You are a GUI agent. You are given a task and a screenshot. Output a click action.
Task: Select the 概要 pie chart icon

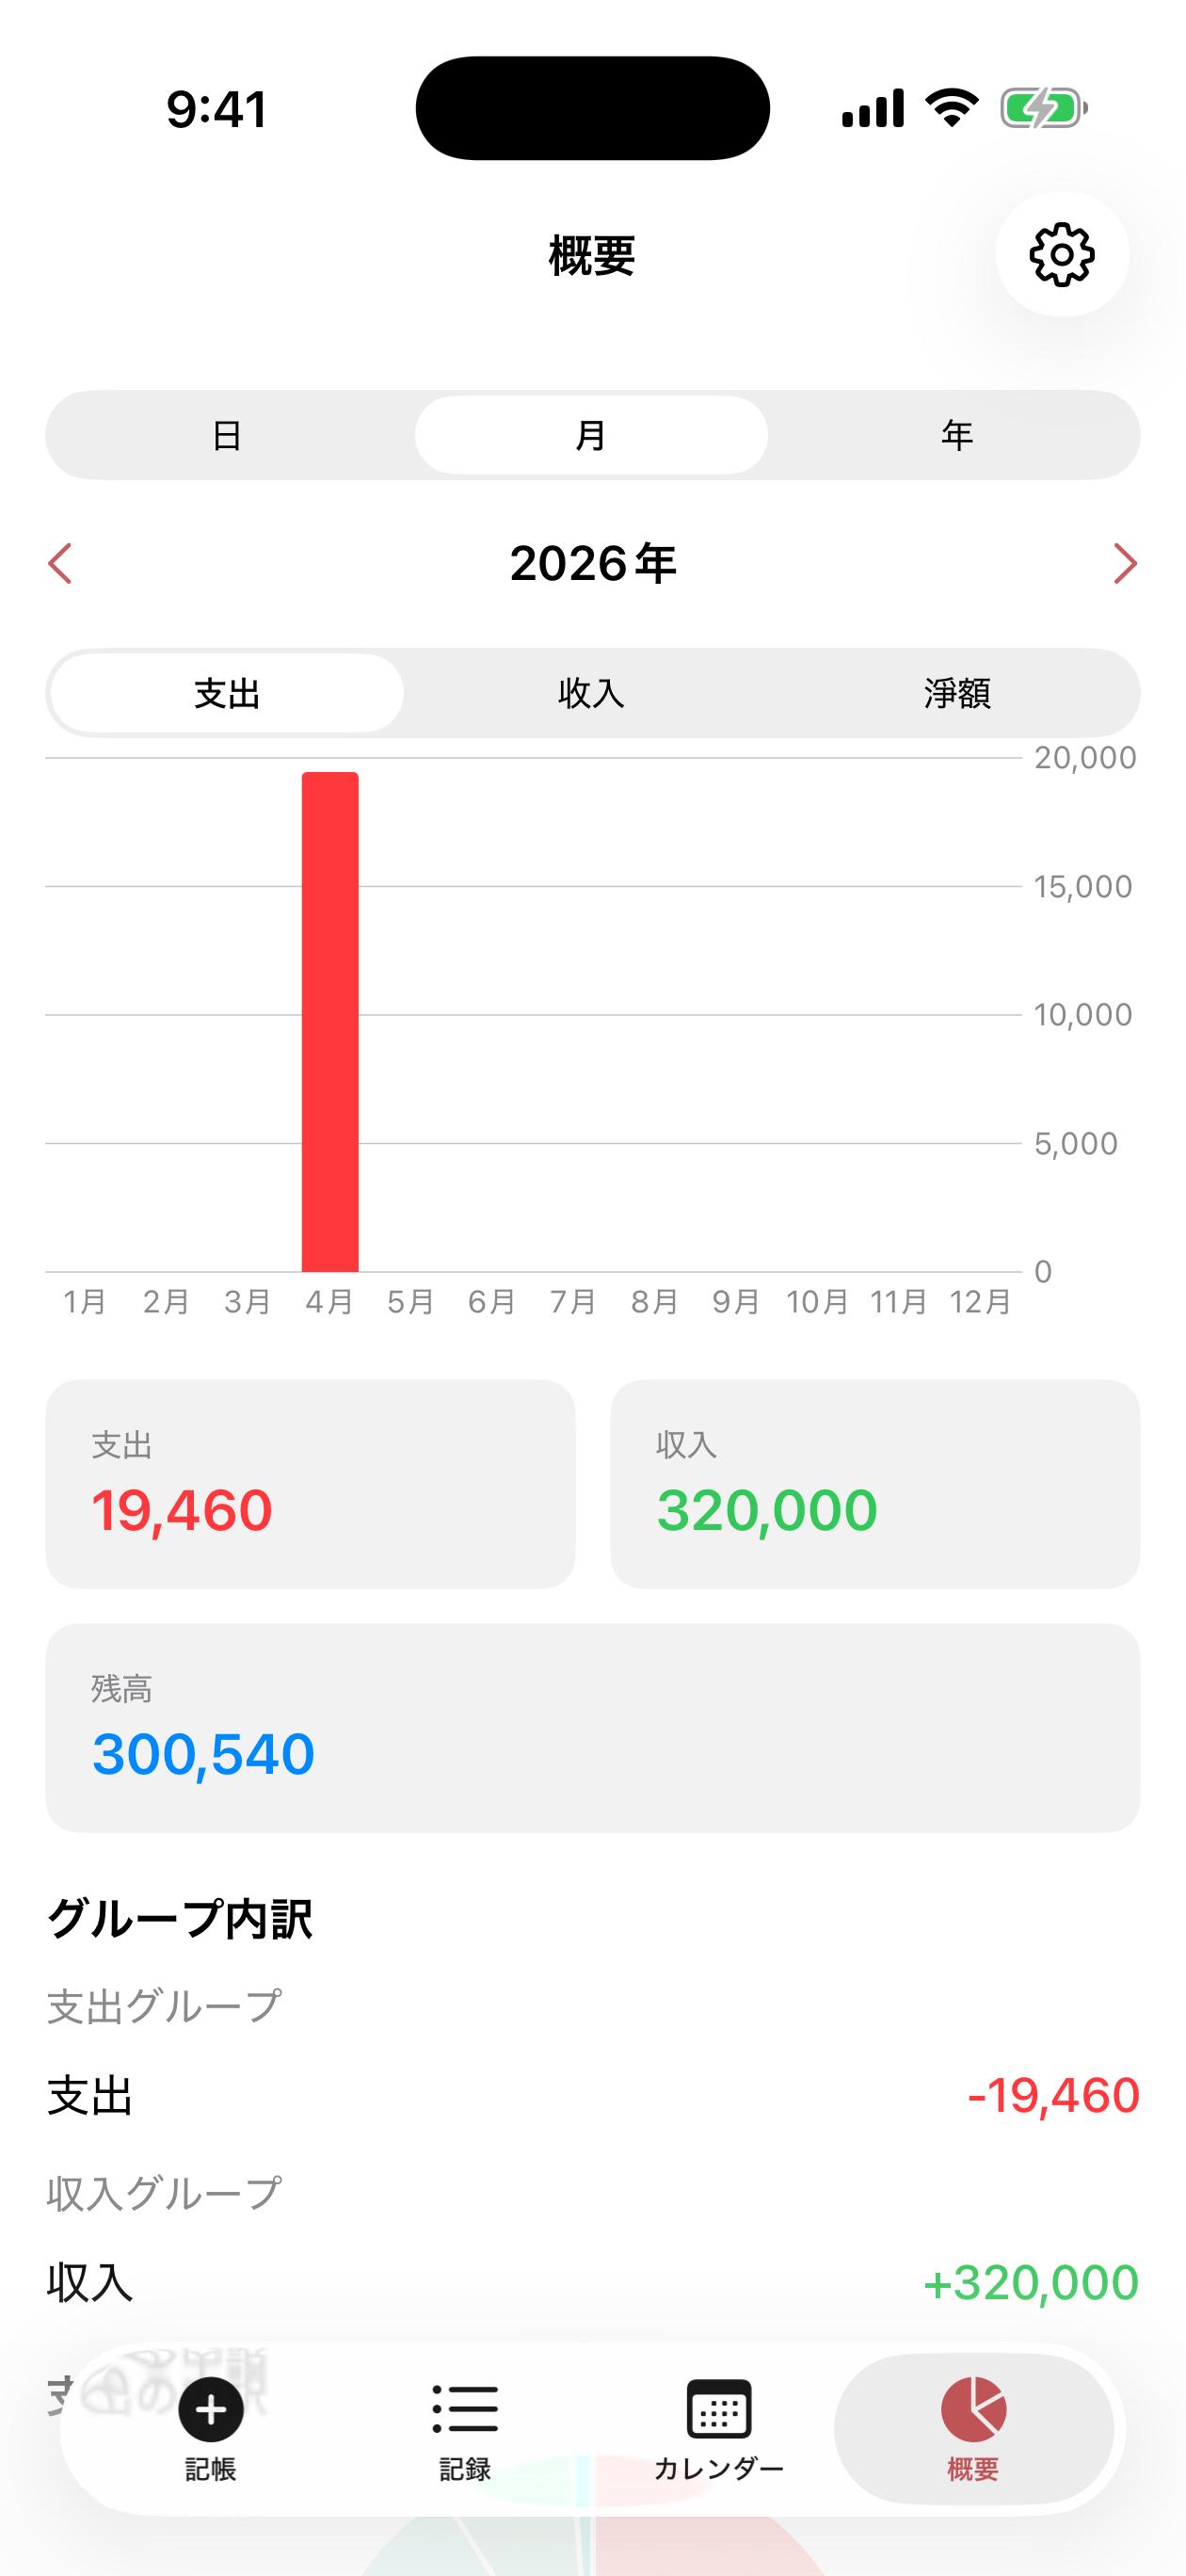coord(973,2408)
